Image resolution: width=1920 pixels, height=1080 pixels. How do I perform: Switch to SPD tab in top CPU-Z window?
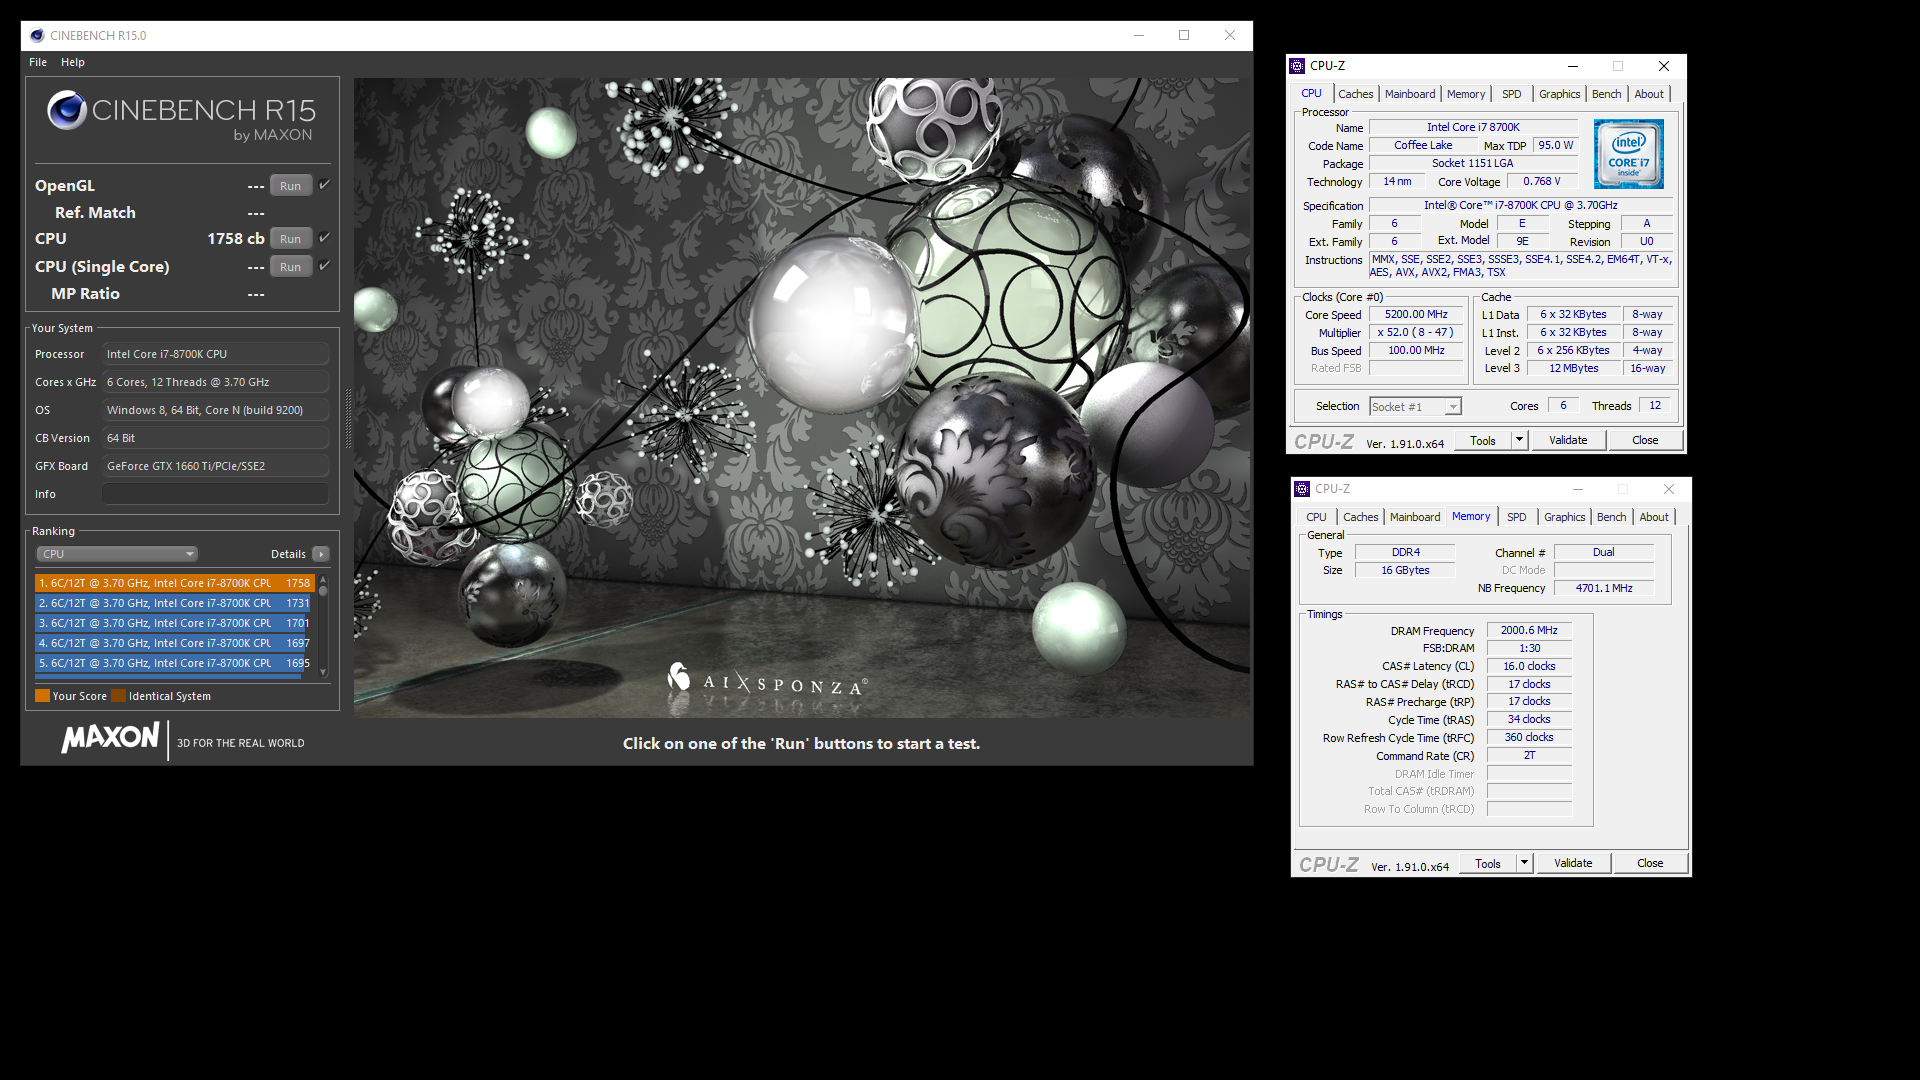pos(1512,94)
